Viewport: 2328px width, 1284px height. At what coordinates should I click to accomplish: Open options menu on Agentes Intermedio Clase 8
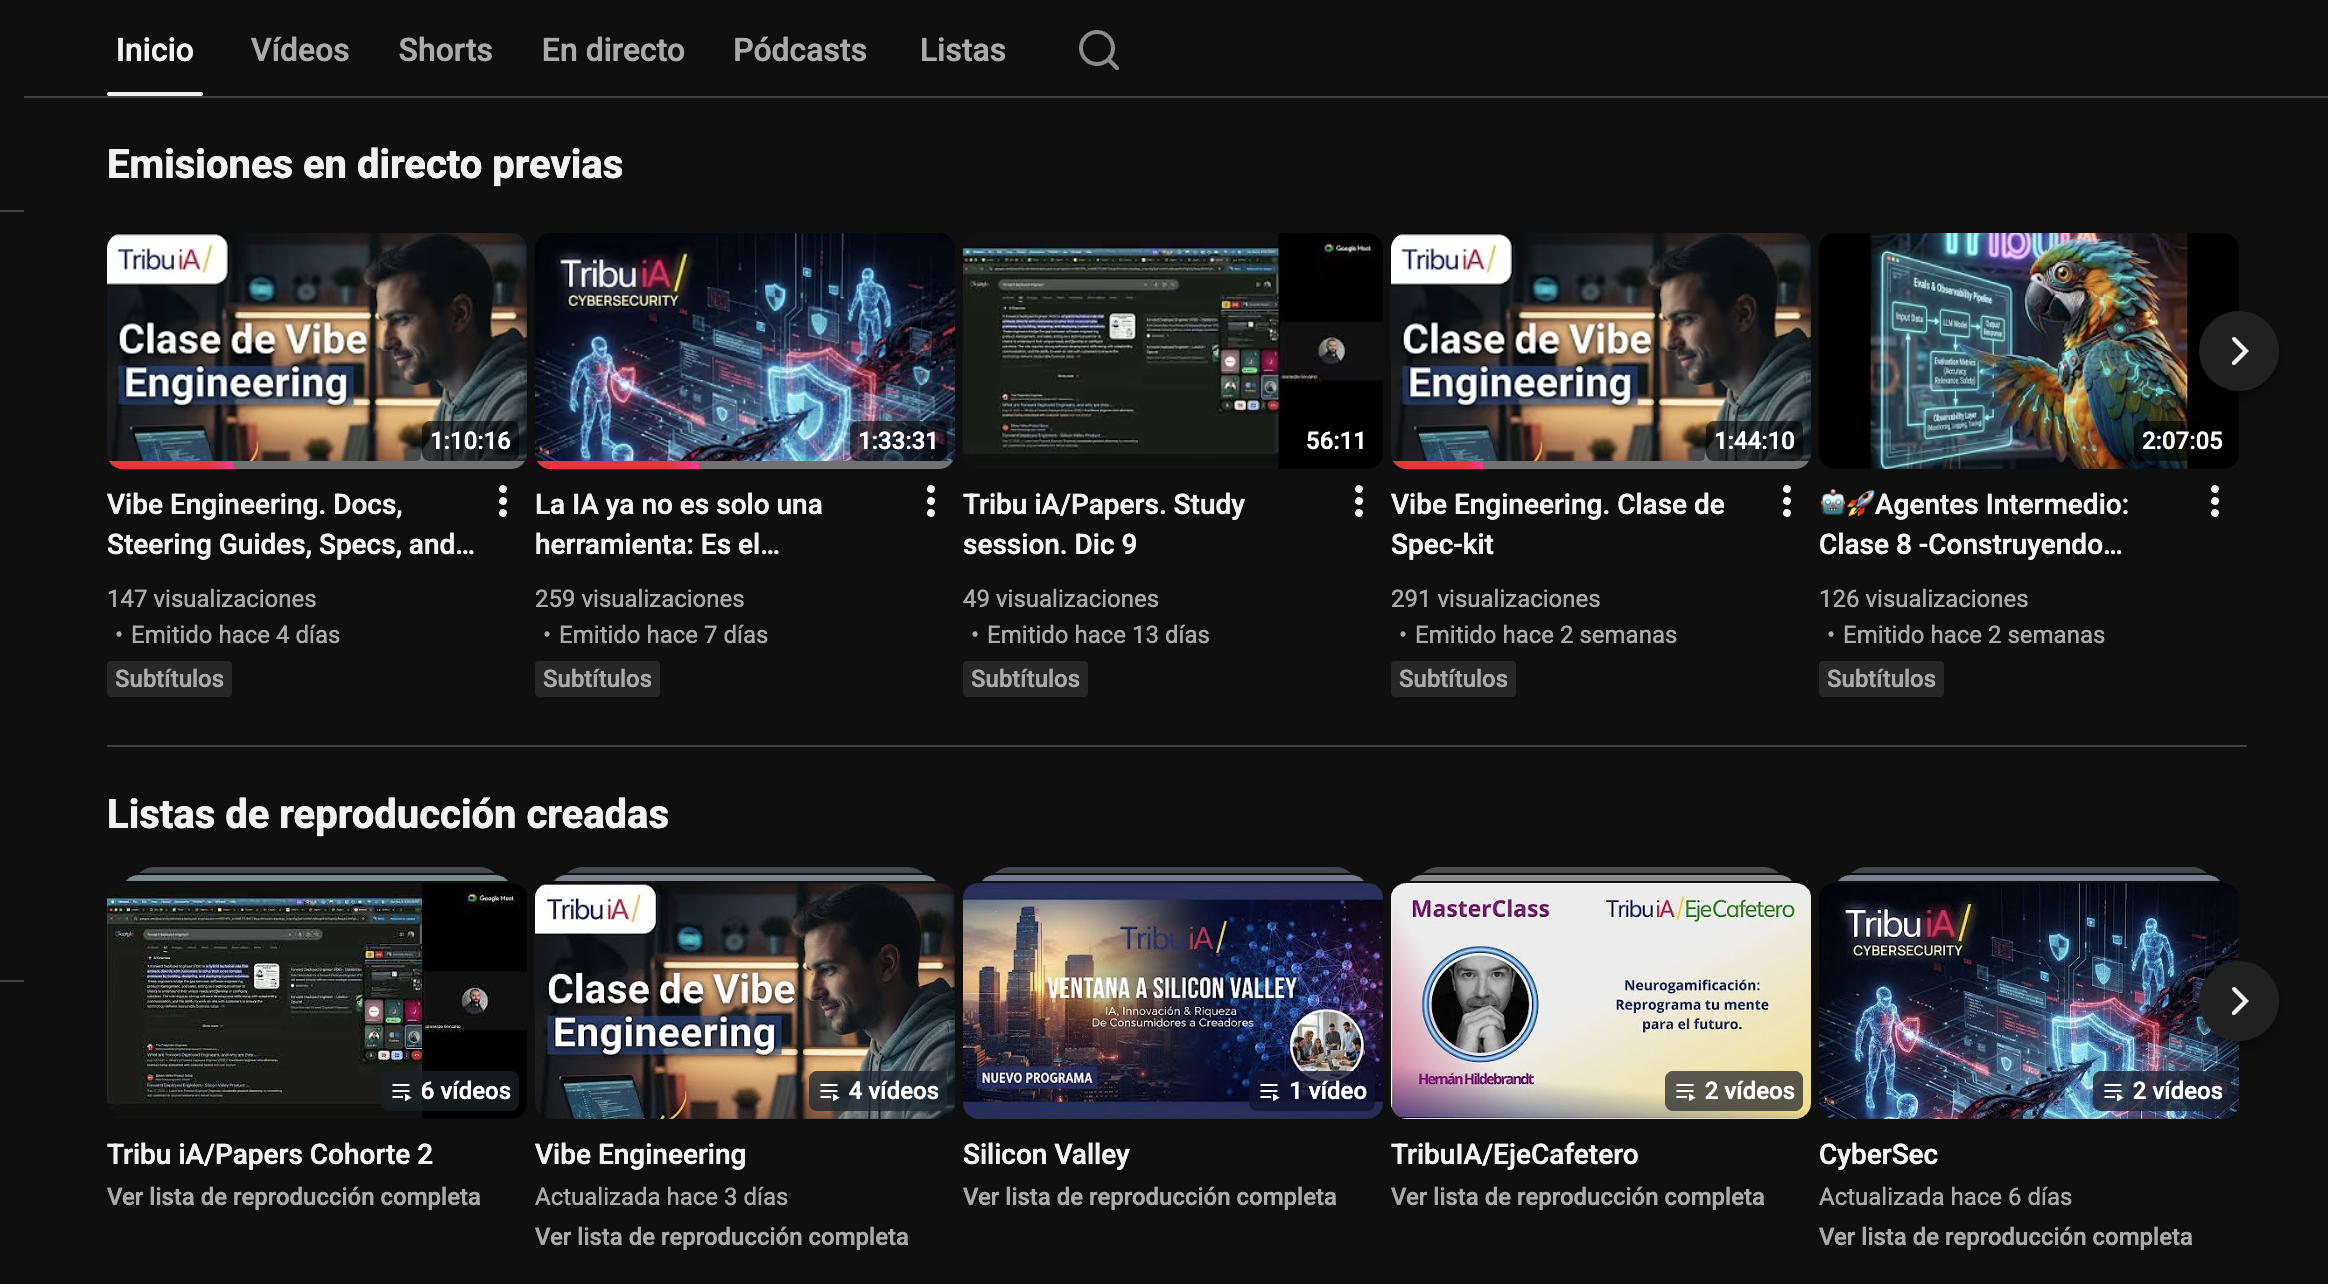click(x=2216, y=504)
